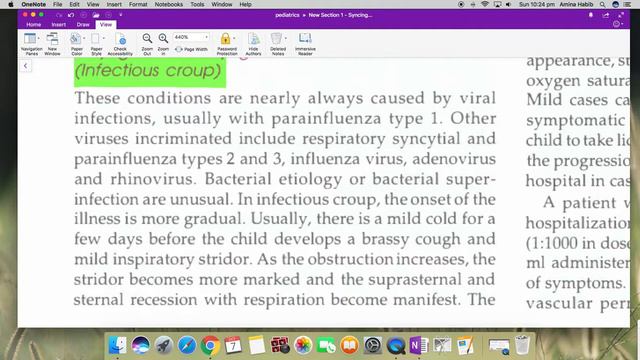The height and width of the screenshot is (360, 640).
Task: Collapse the page with the back chevron
Action: [x=25, y=66]
